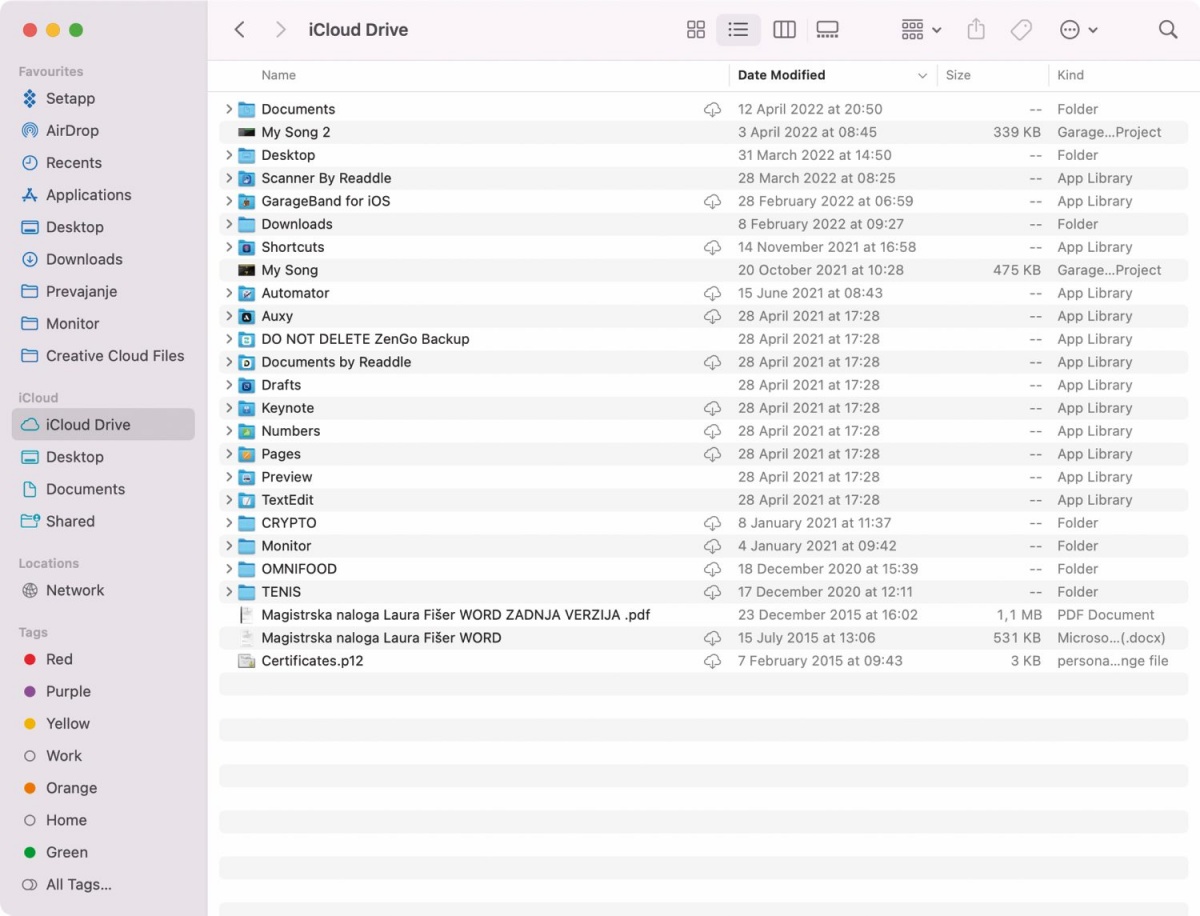Expand the OMNIFOOD folder

tap(229, 569)
